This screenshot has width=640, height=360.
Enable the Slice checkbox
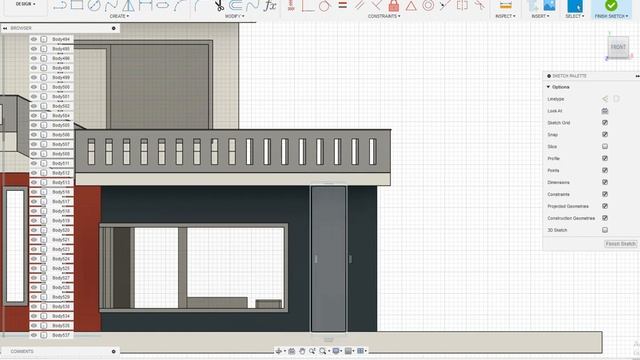605,147
